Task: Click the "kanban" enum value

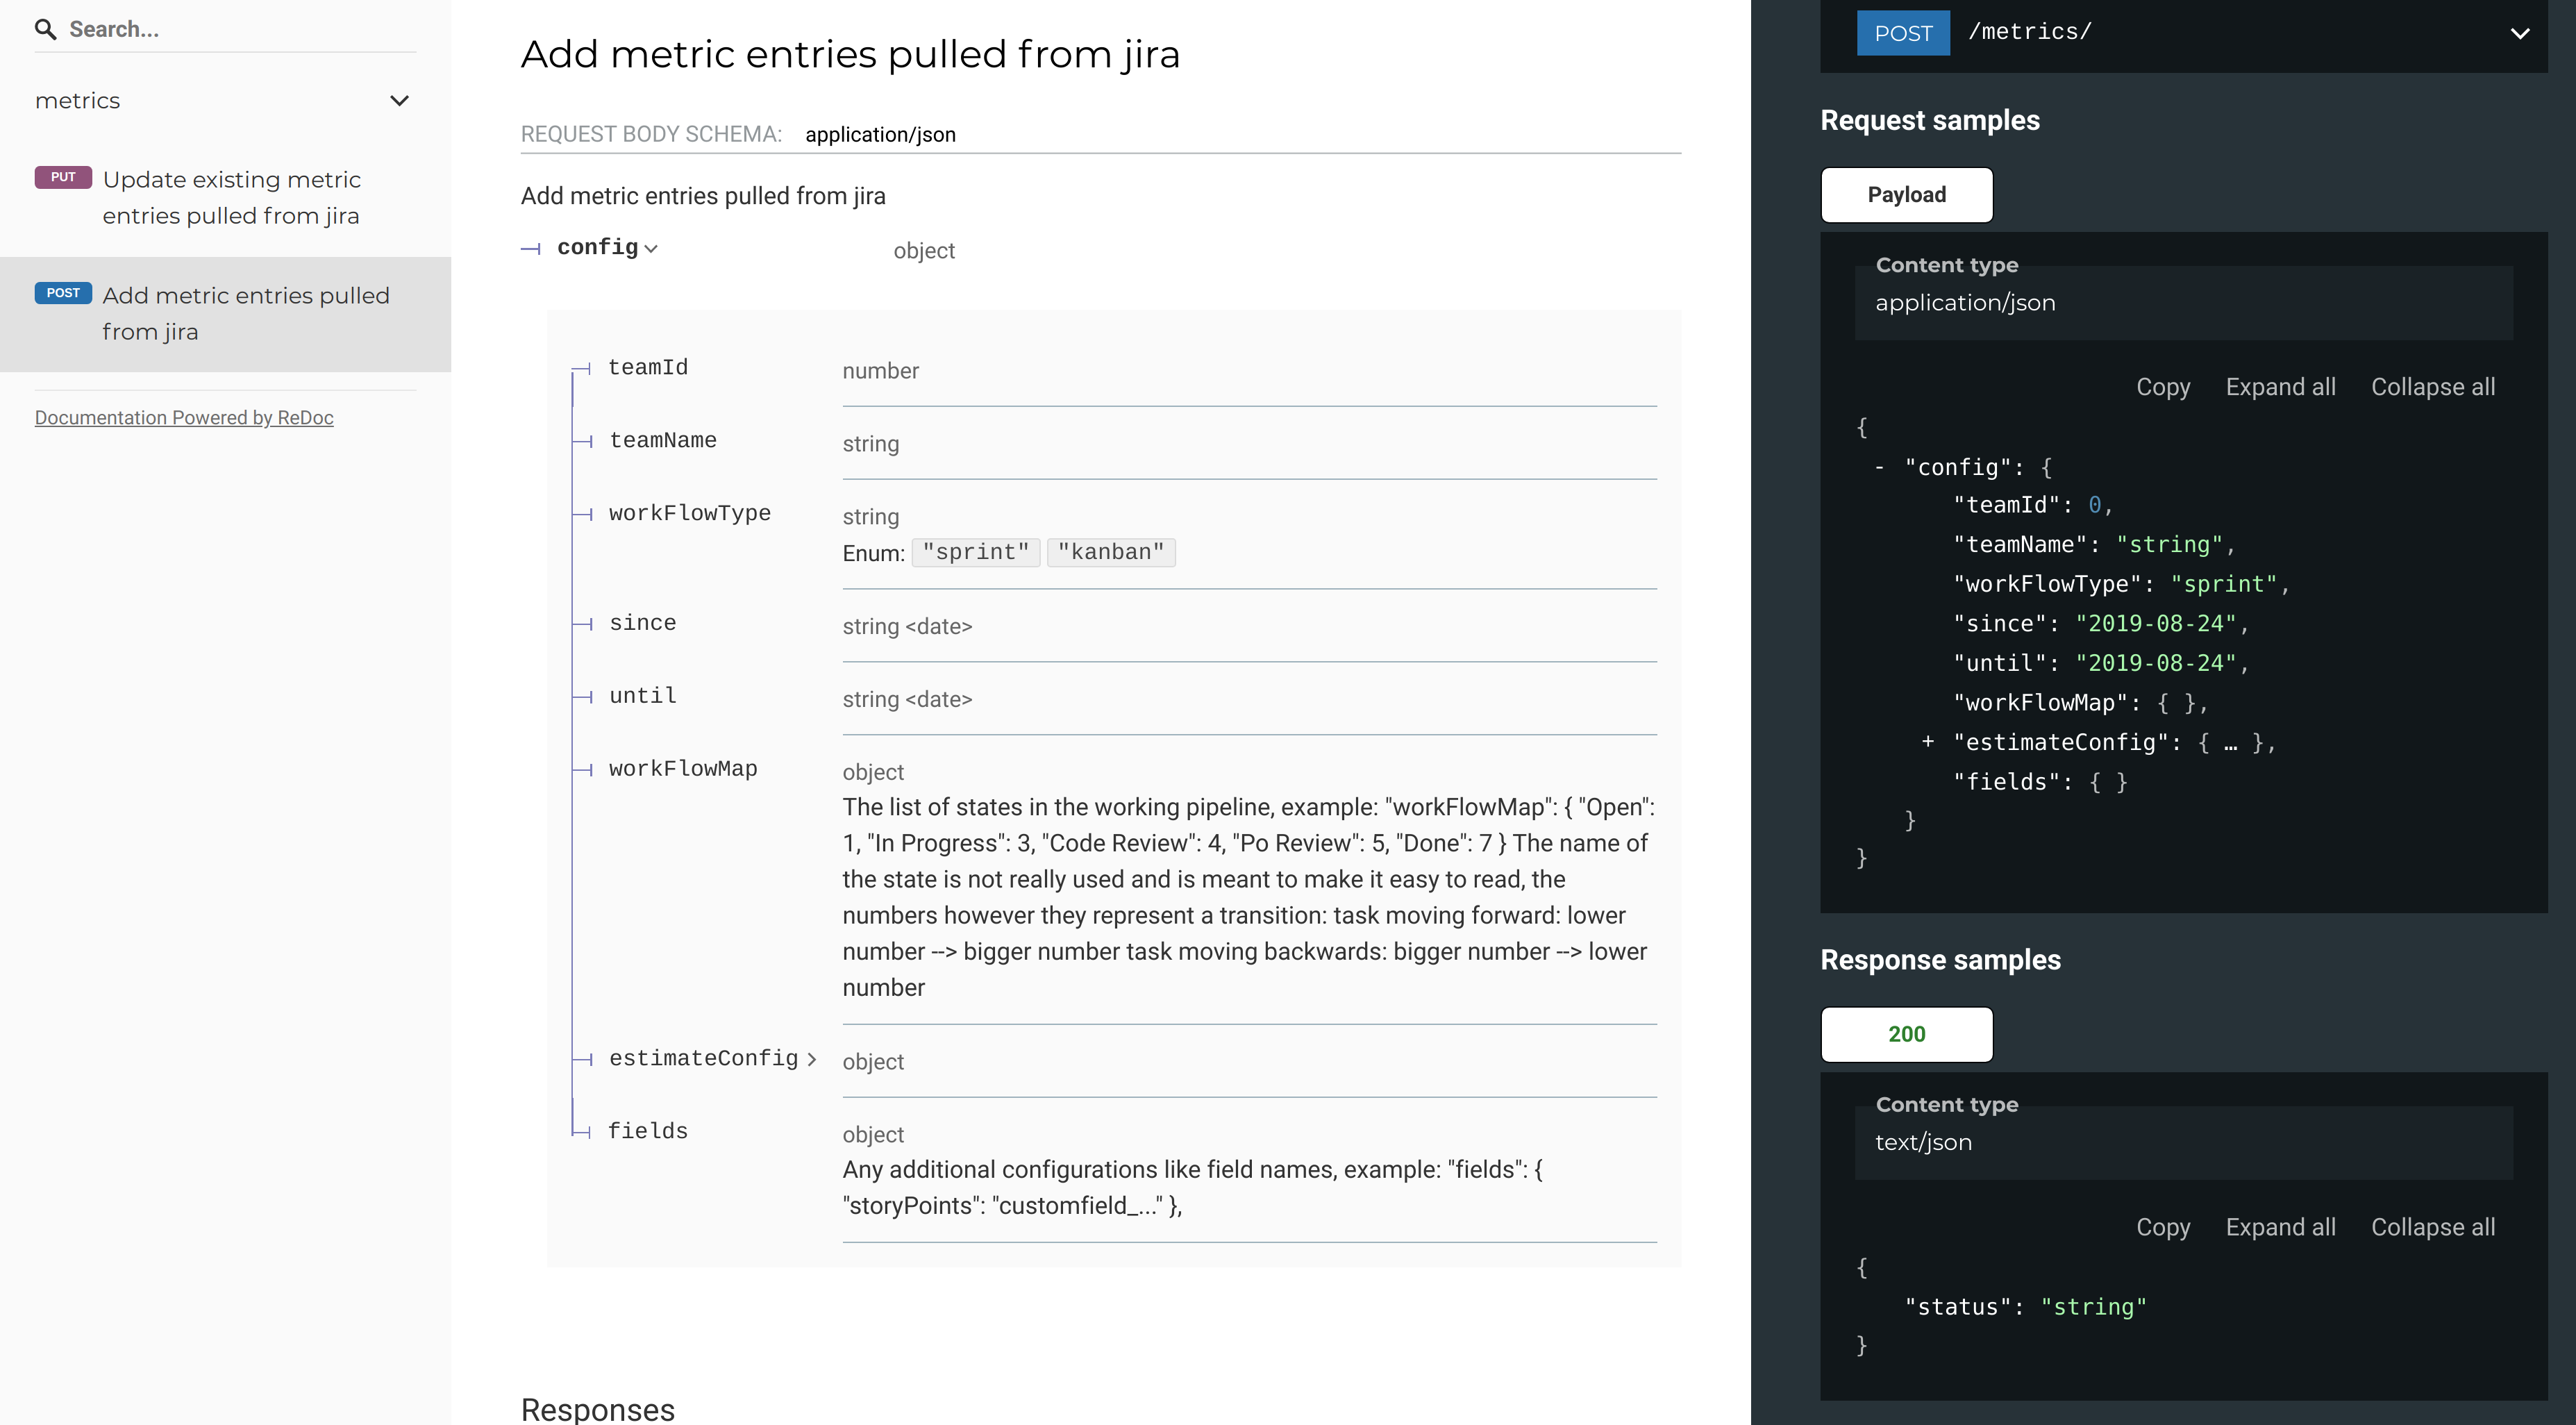Action: point(1110,552)
